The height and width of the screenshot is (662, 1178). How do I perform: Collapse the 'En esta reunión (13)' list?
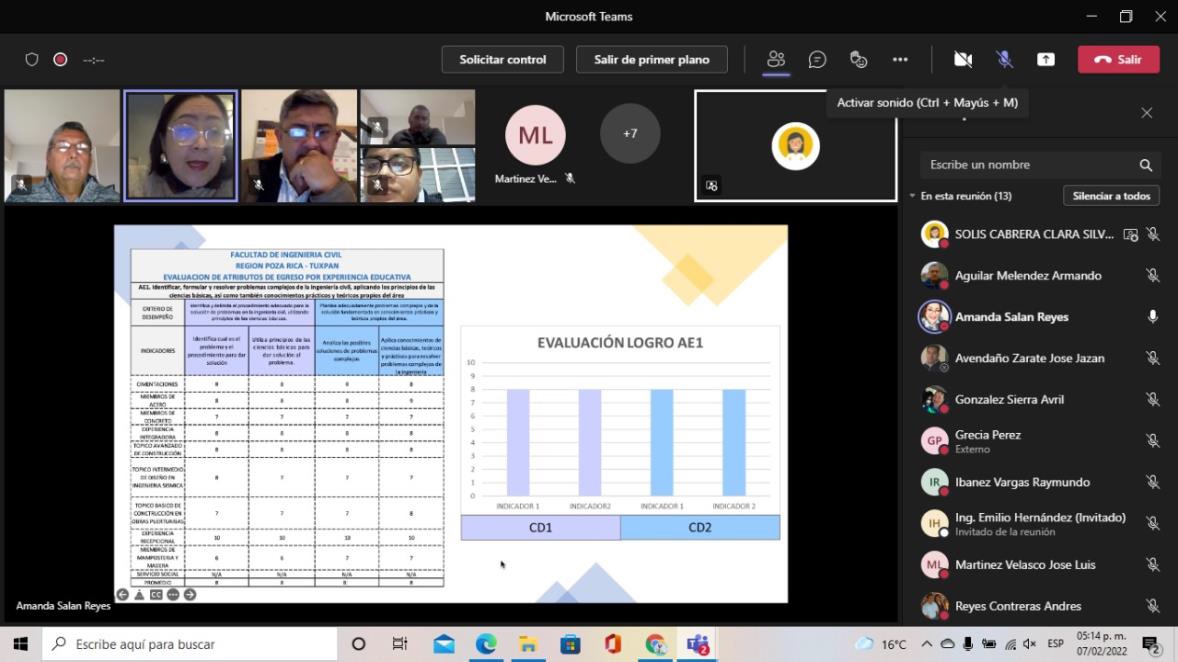coord(912,196)
